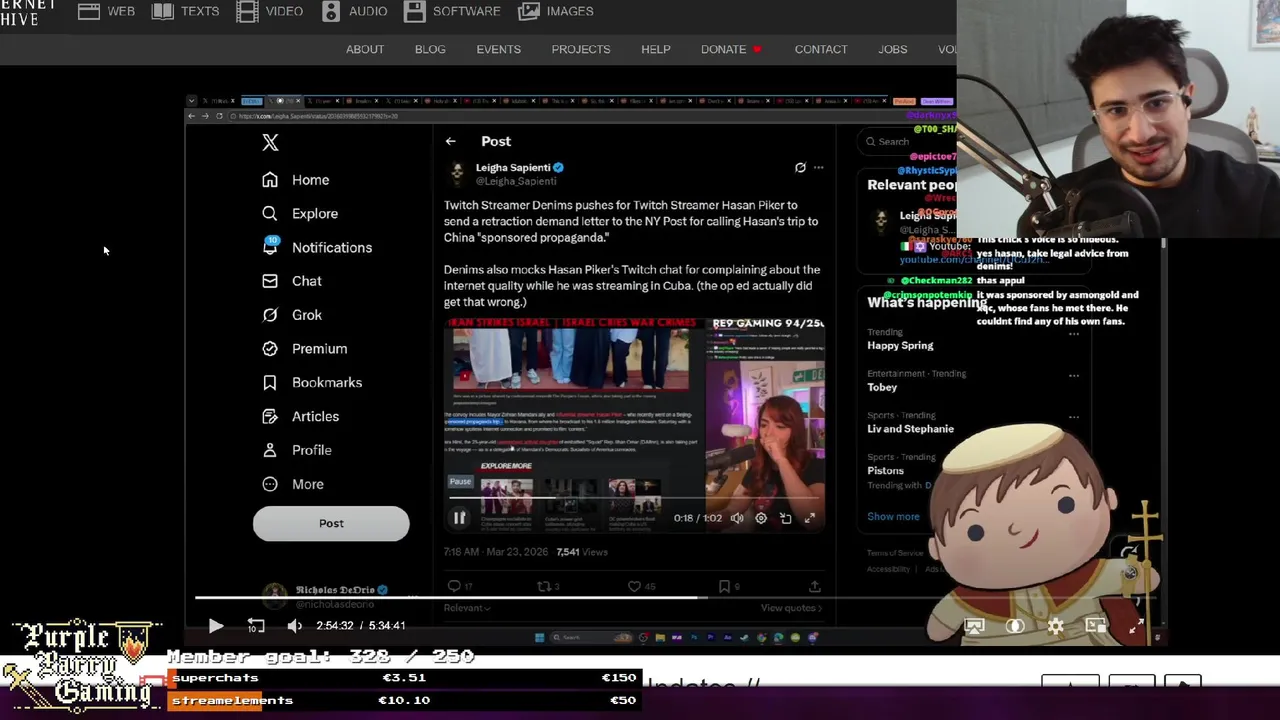Open Liv and Stephanie trend
Viewport: 1280px width, 720px height.
tap(910, 429)
